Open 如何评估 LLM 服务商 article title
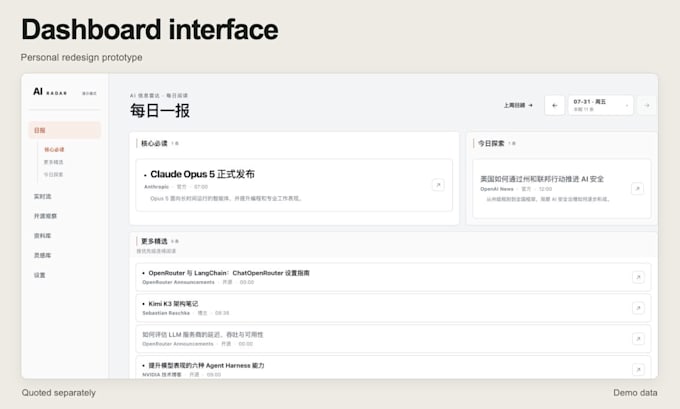Viewport: 680px width, 409px height. [203, 334]
